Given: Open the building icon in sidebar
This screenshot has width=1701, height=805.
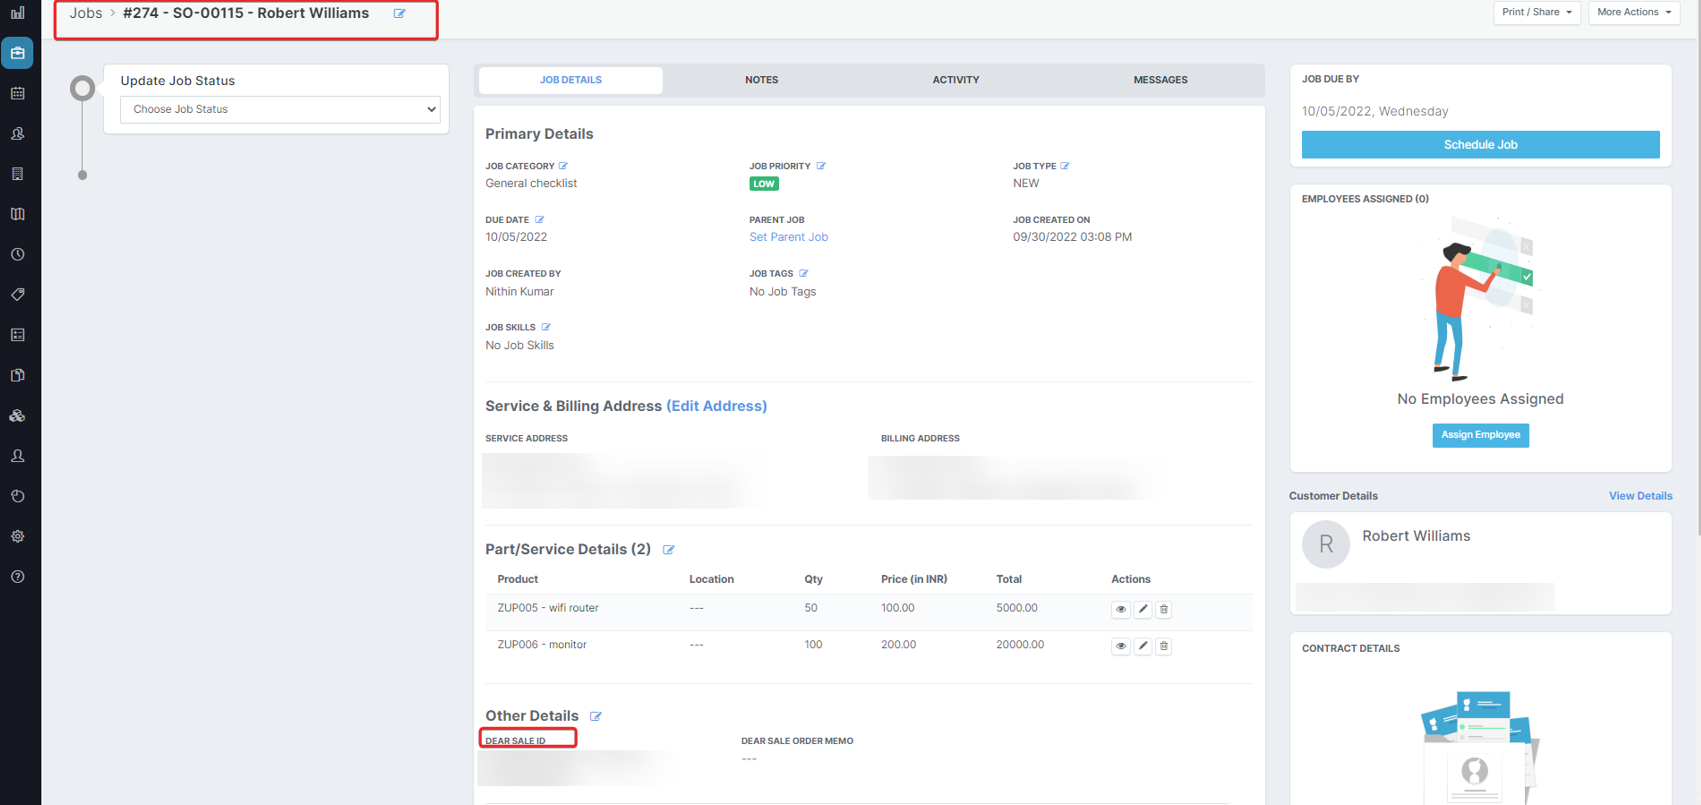Looking at the screenshot, I should pos(18,174).
